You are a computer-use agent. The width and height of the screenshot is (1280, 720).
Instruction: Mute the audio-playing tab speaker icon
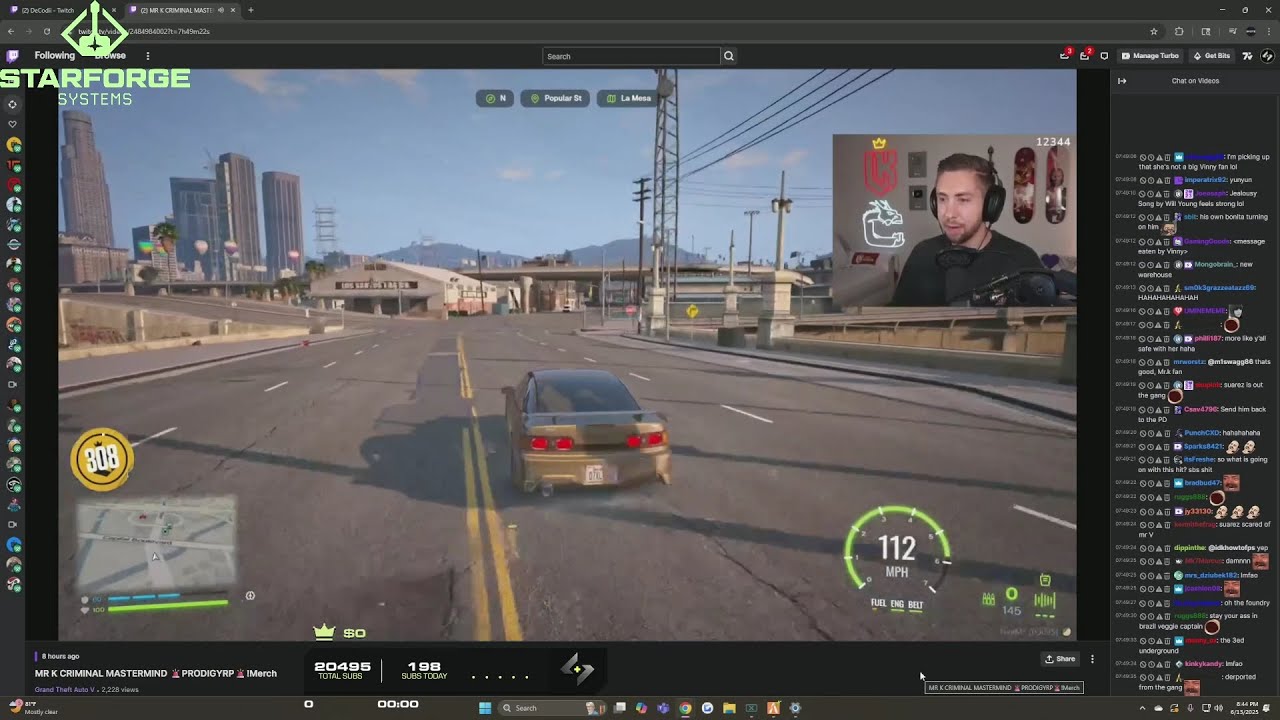219,10
